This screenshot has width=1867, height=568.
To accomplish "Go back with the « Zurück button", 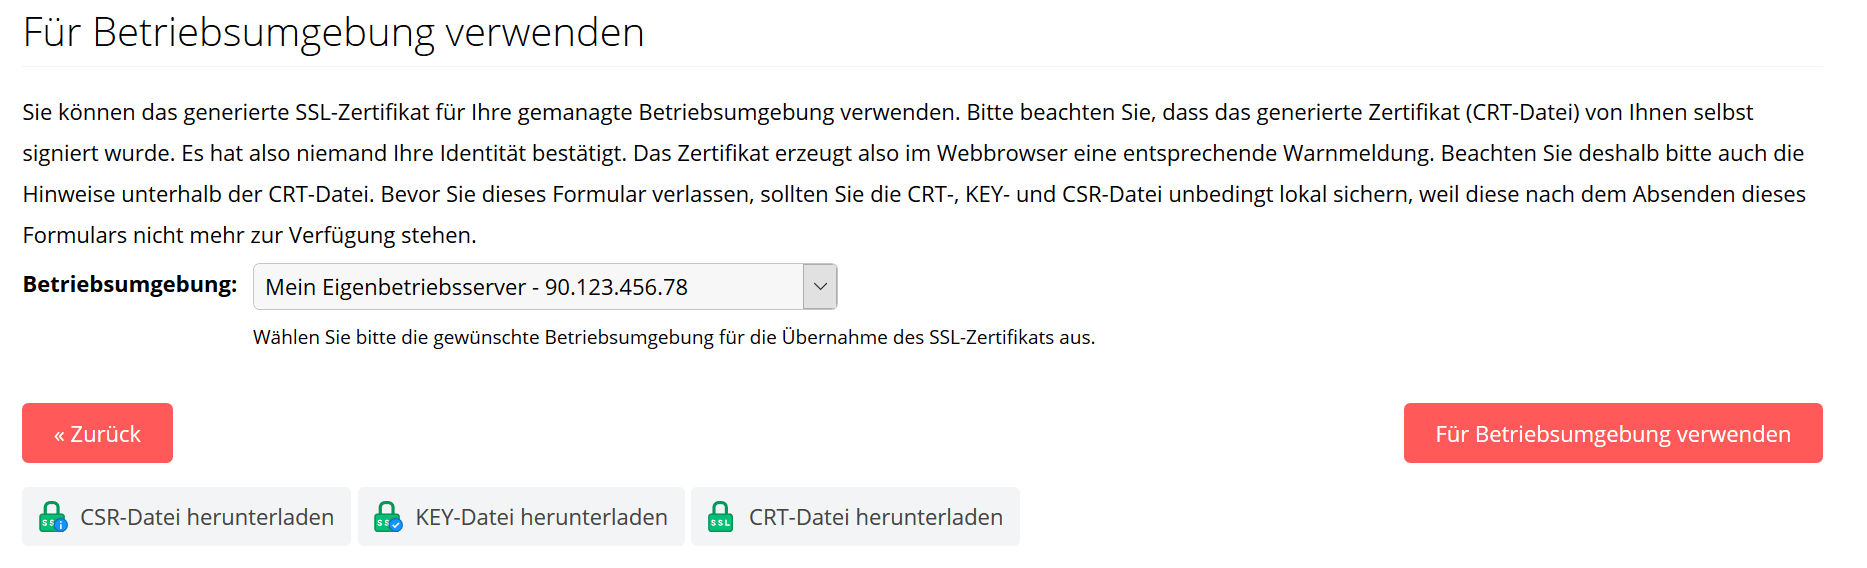I will [97, 433].
